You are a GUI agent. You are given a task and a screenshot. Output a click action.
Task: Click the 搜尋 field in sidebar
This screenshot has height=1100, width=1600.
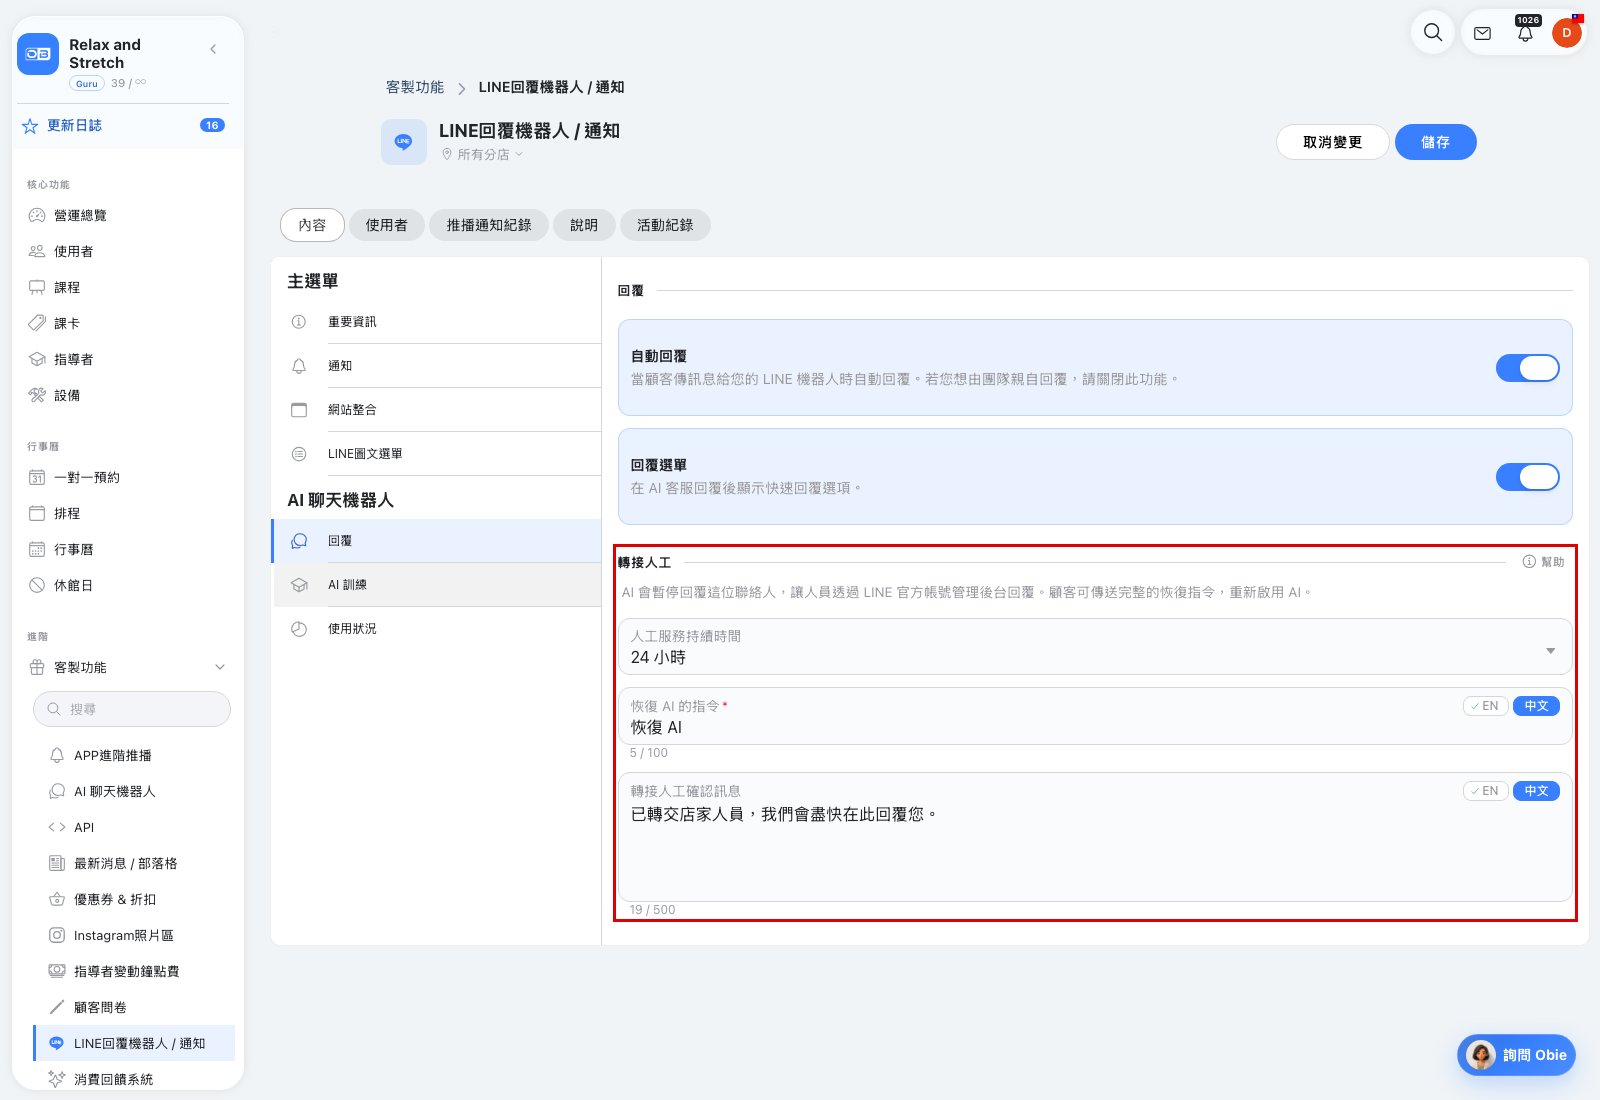point(132,709)
